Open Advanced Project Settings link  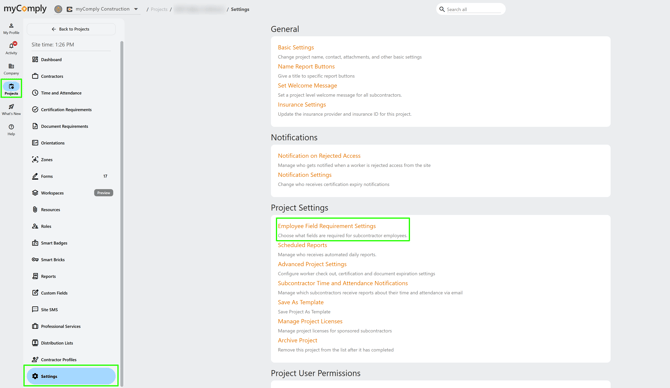coord(312,264)
